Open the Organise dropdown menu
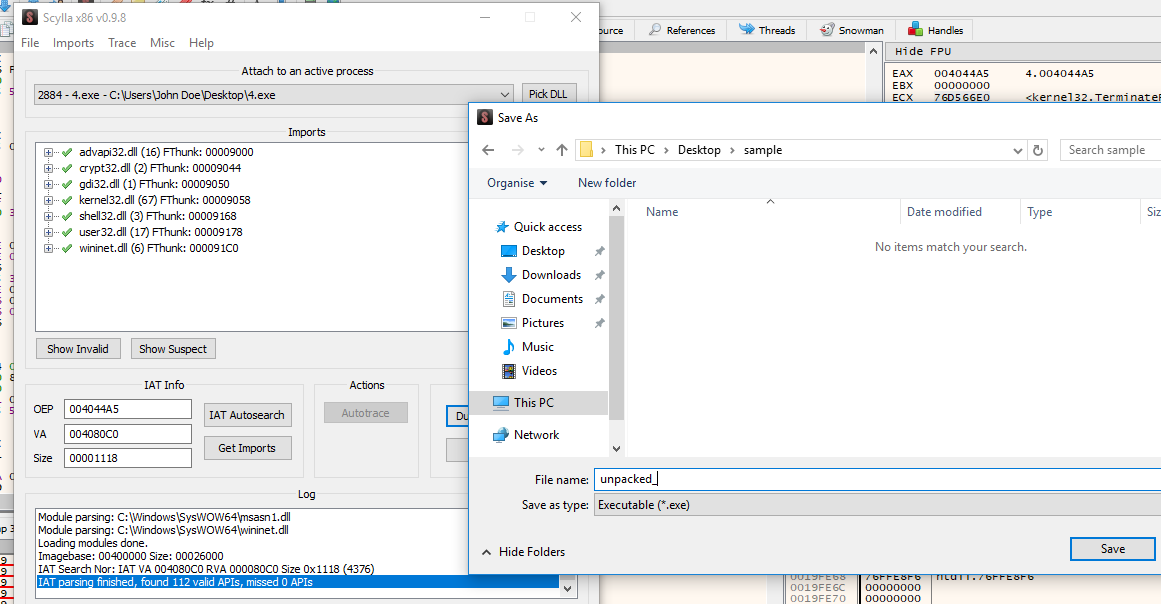This screenshot has height=604, width=1161. (517, 183)
